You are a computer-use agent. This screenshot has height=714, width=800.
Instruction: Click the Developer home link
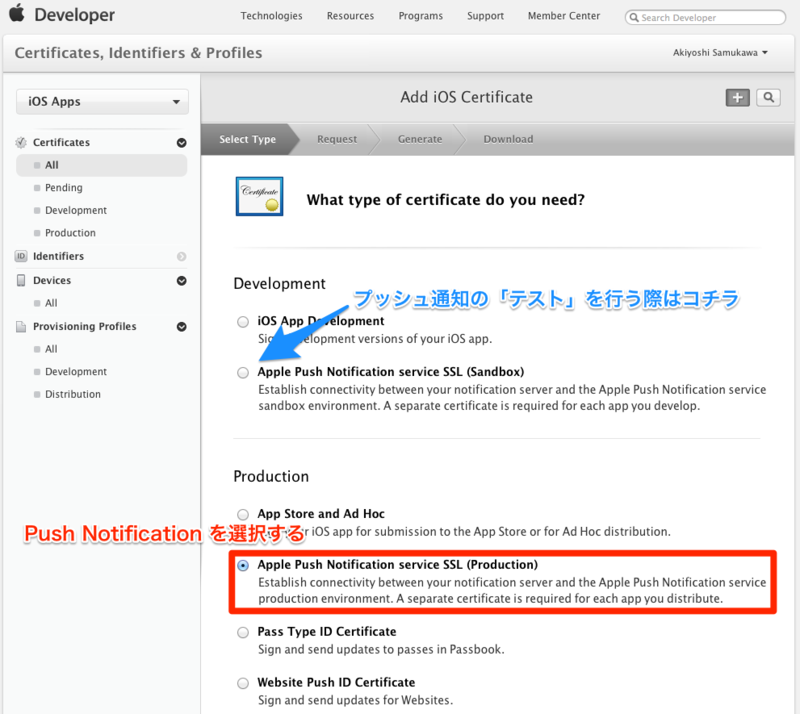[x=74, y=15]
